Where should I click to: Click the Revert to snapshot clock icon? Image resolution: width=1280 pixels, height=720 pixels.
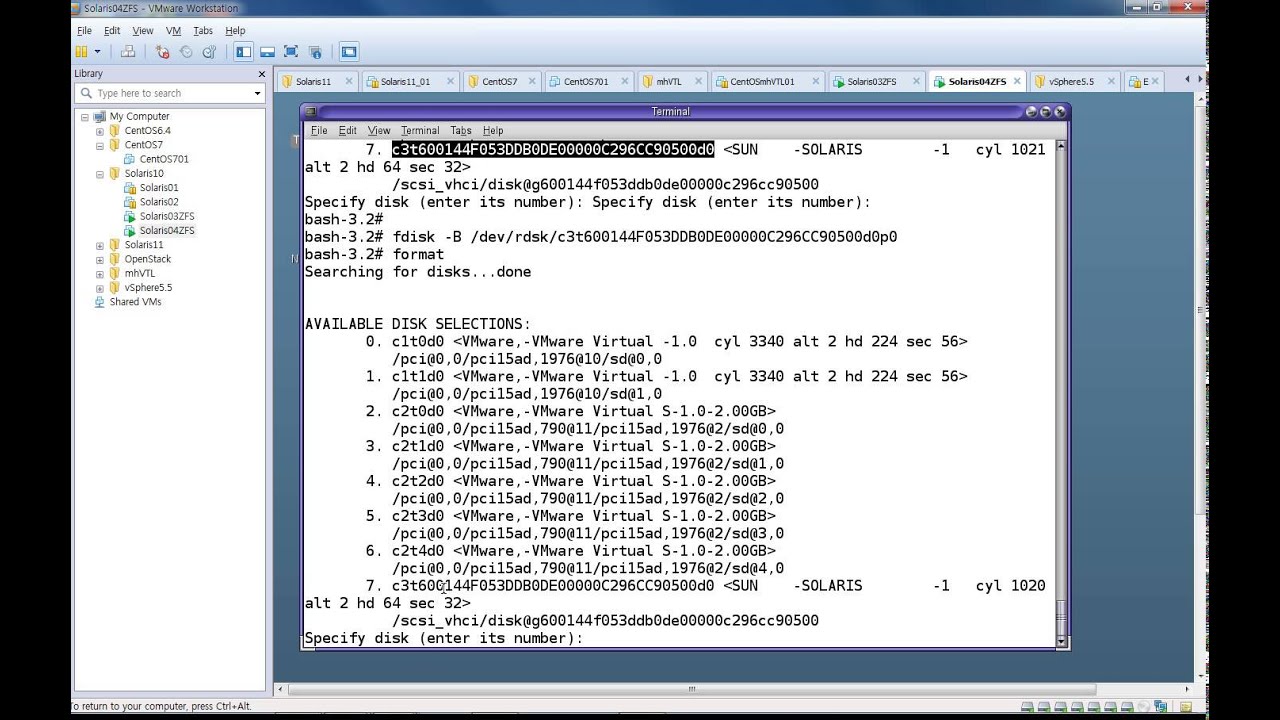point(186,52)
